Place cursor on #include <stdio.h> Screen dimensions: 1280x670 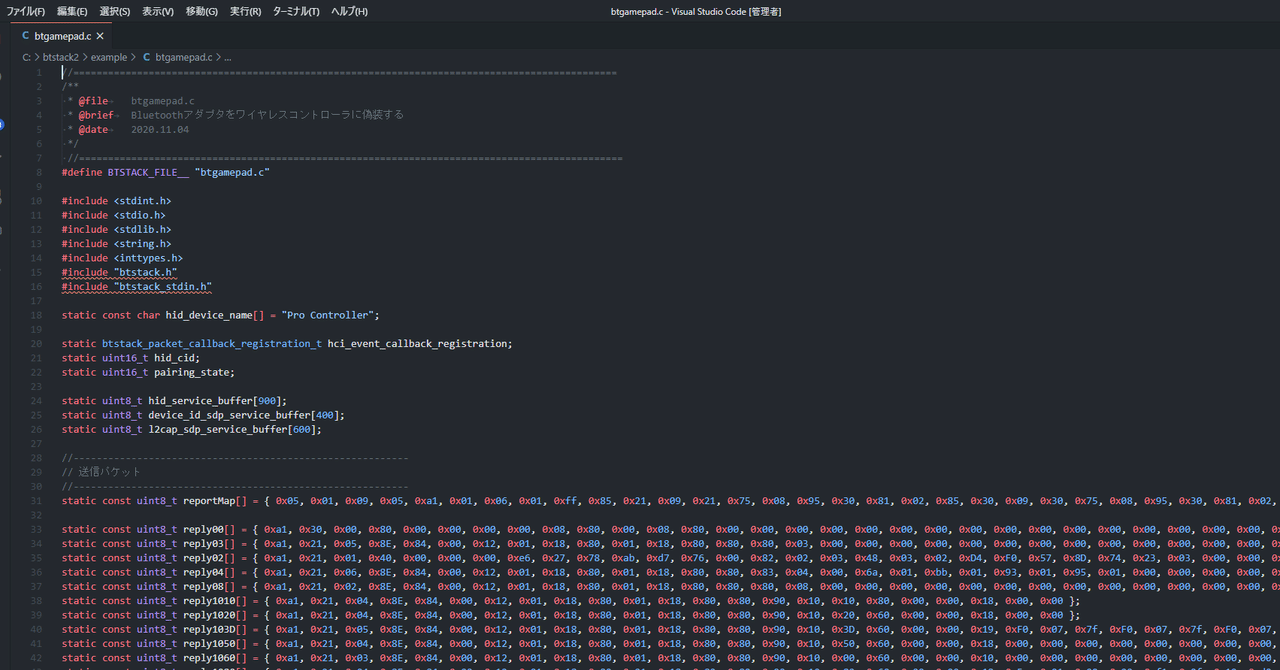tap(113, 215)
